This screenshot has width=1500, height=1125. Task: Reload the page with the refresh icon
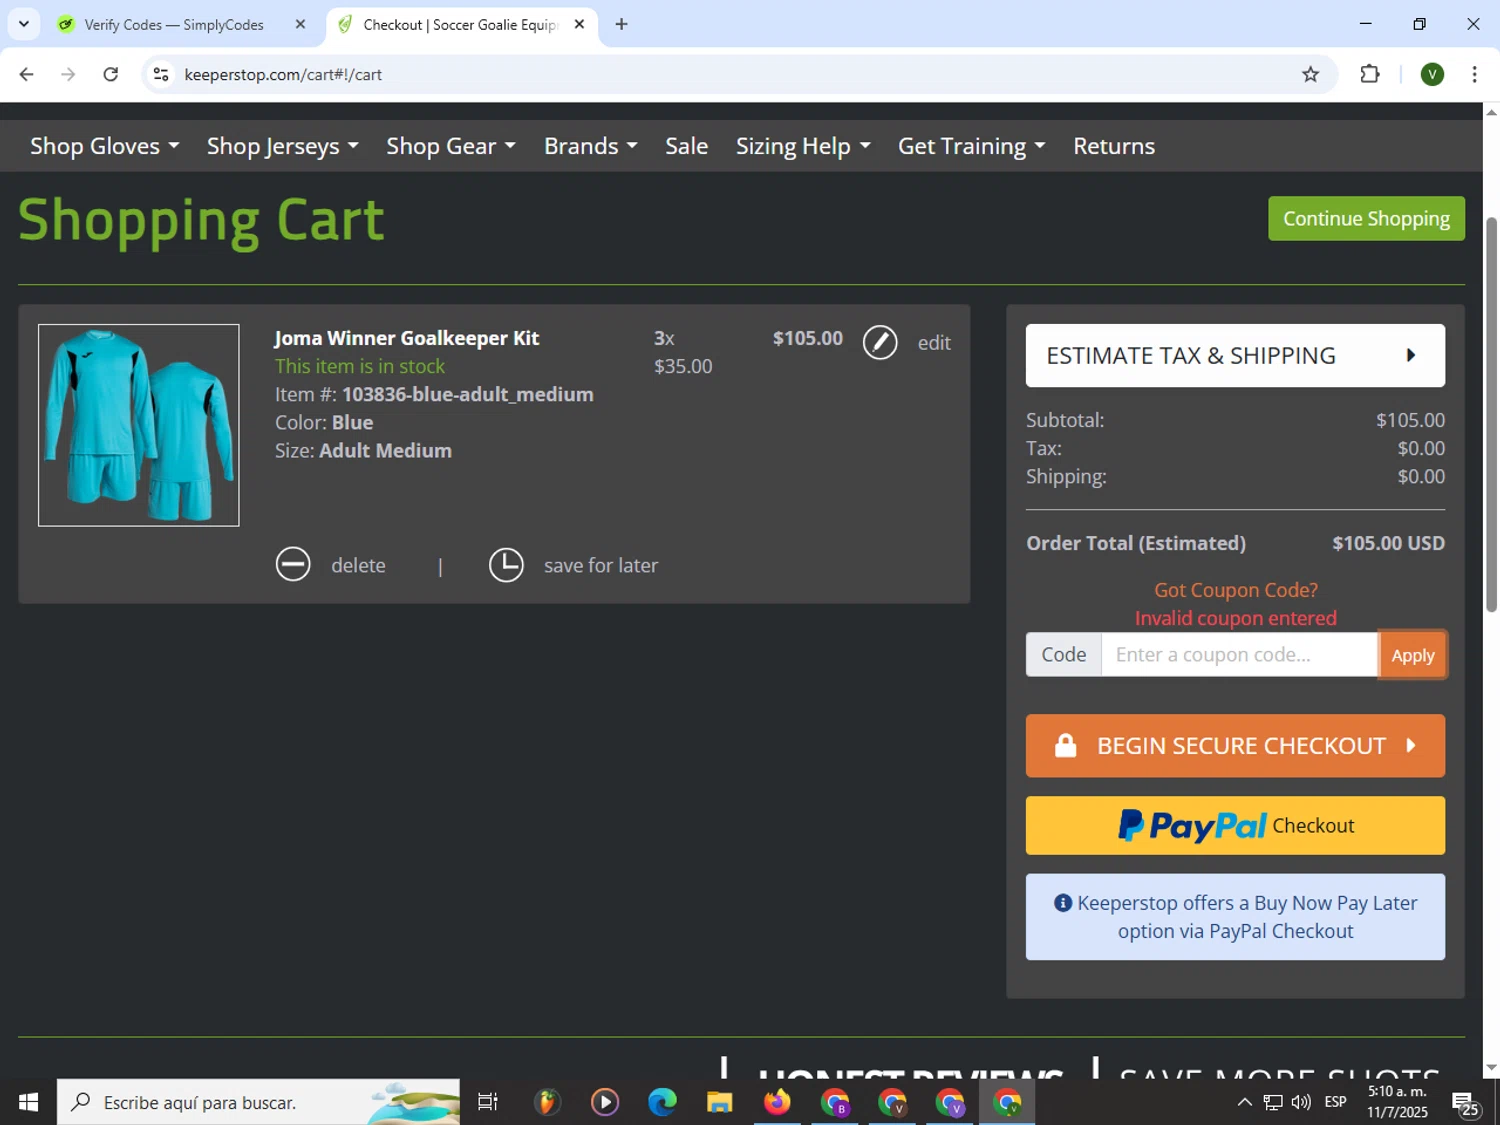pos(111,74)
